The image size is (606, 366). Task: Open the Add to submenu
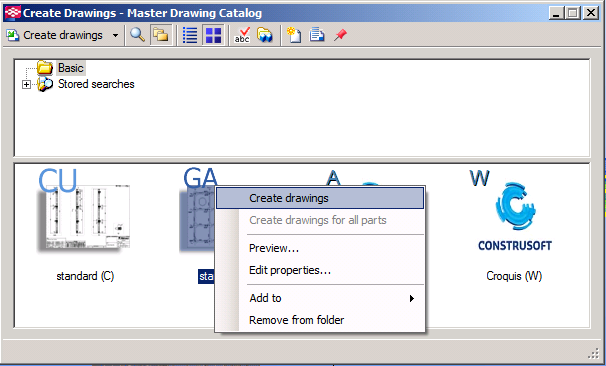320,298
